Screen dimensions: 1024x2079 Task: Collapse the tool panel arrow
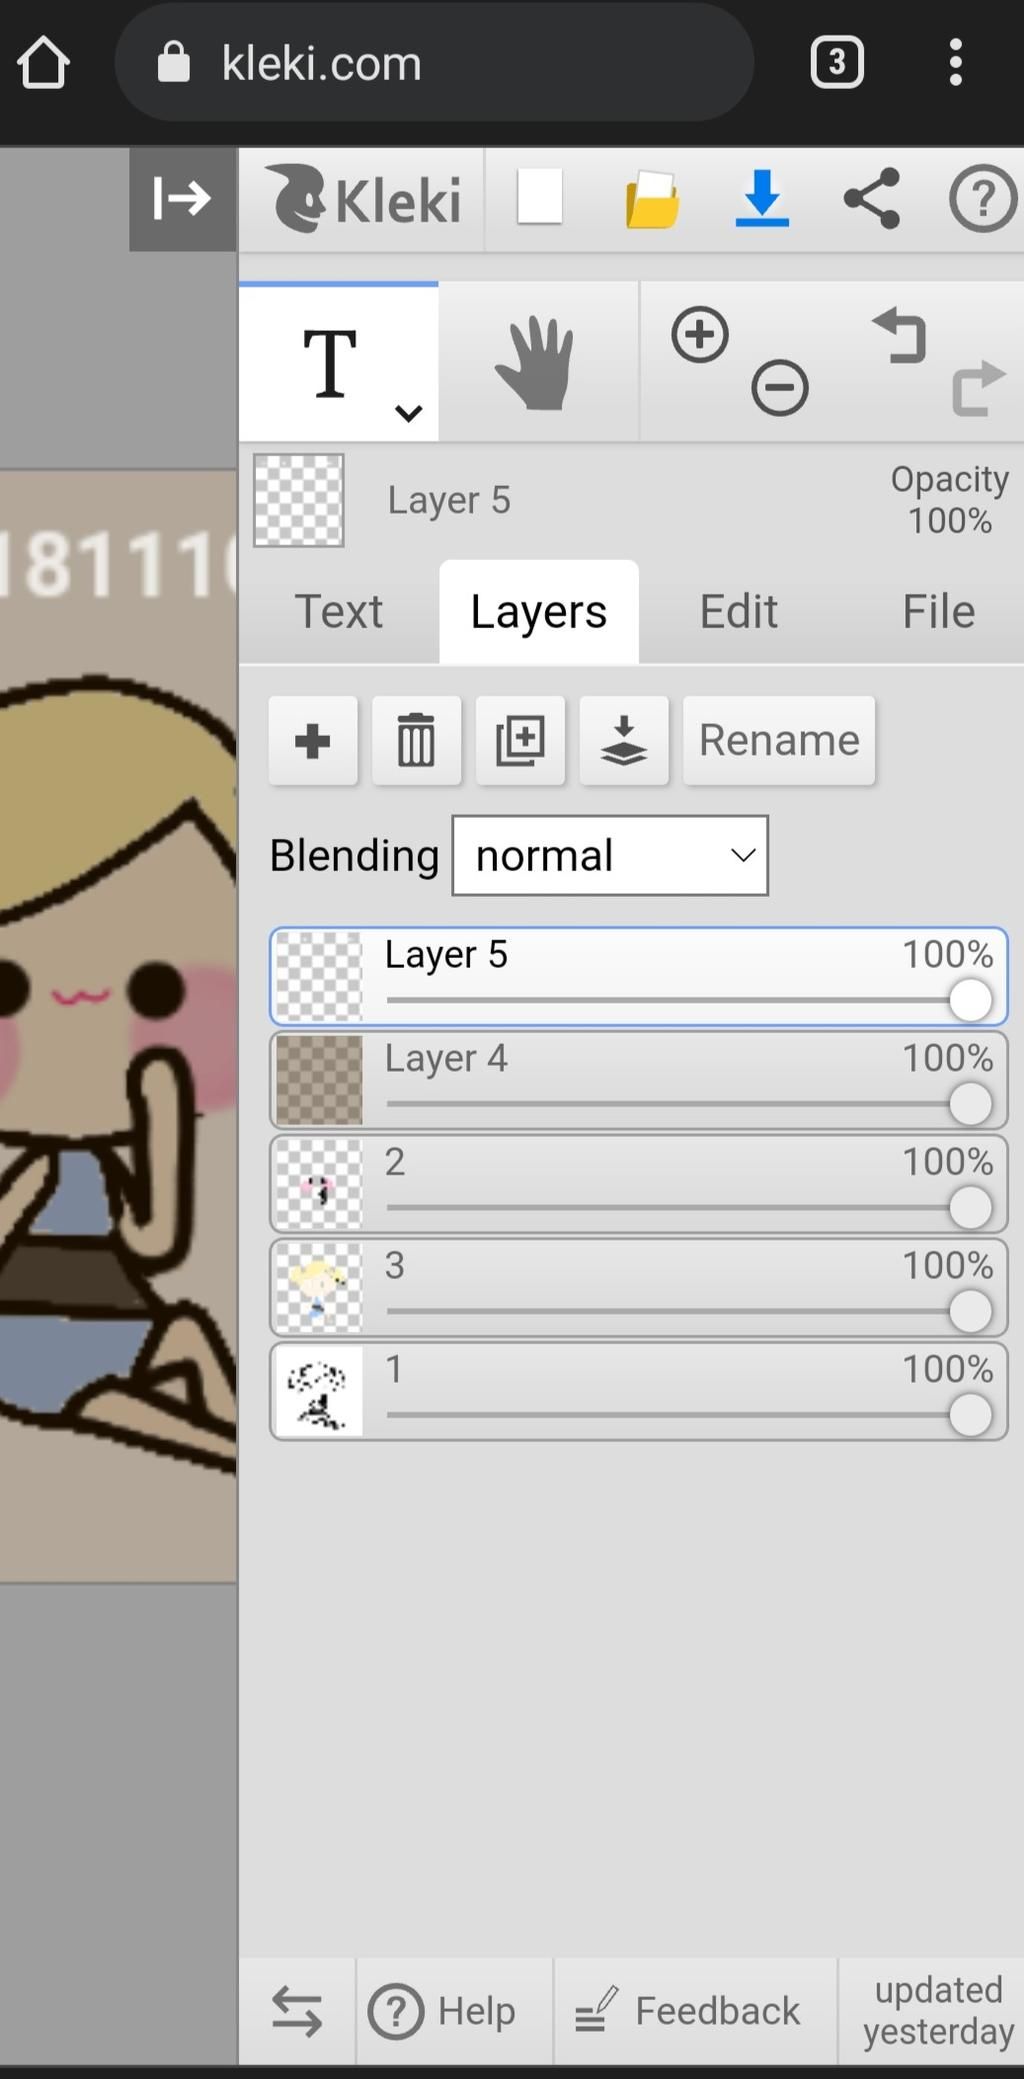tap(182, 198)
